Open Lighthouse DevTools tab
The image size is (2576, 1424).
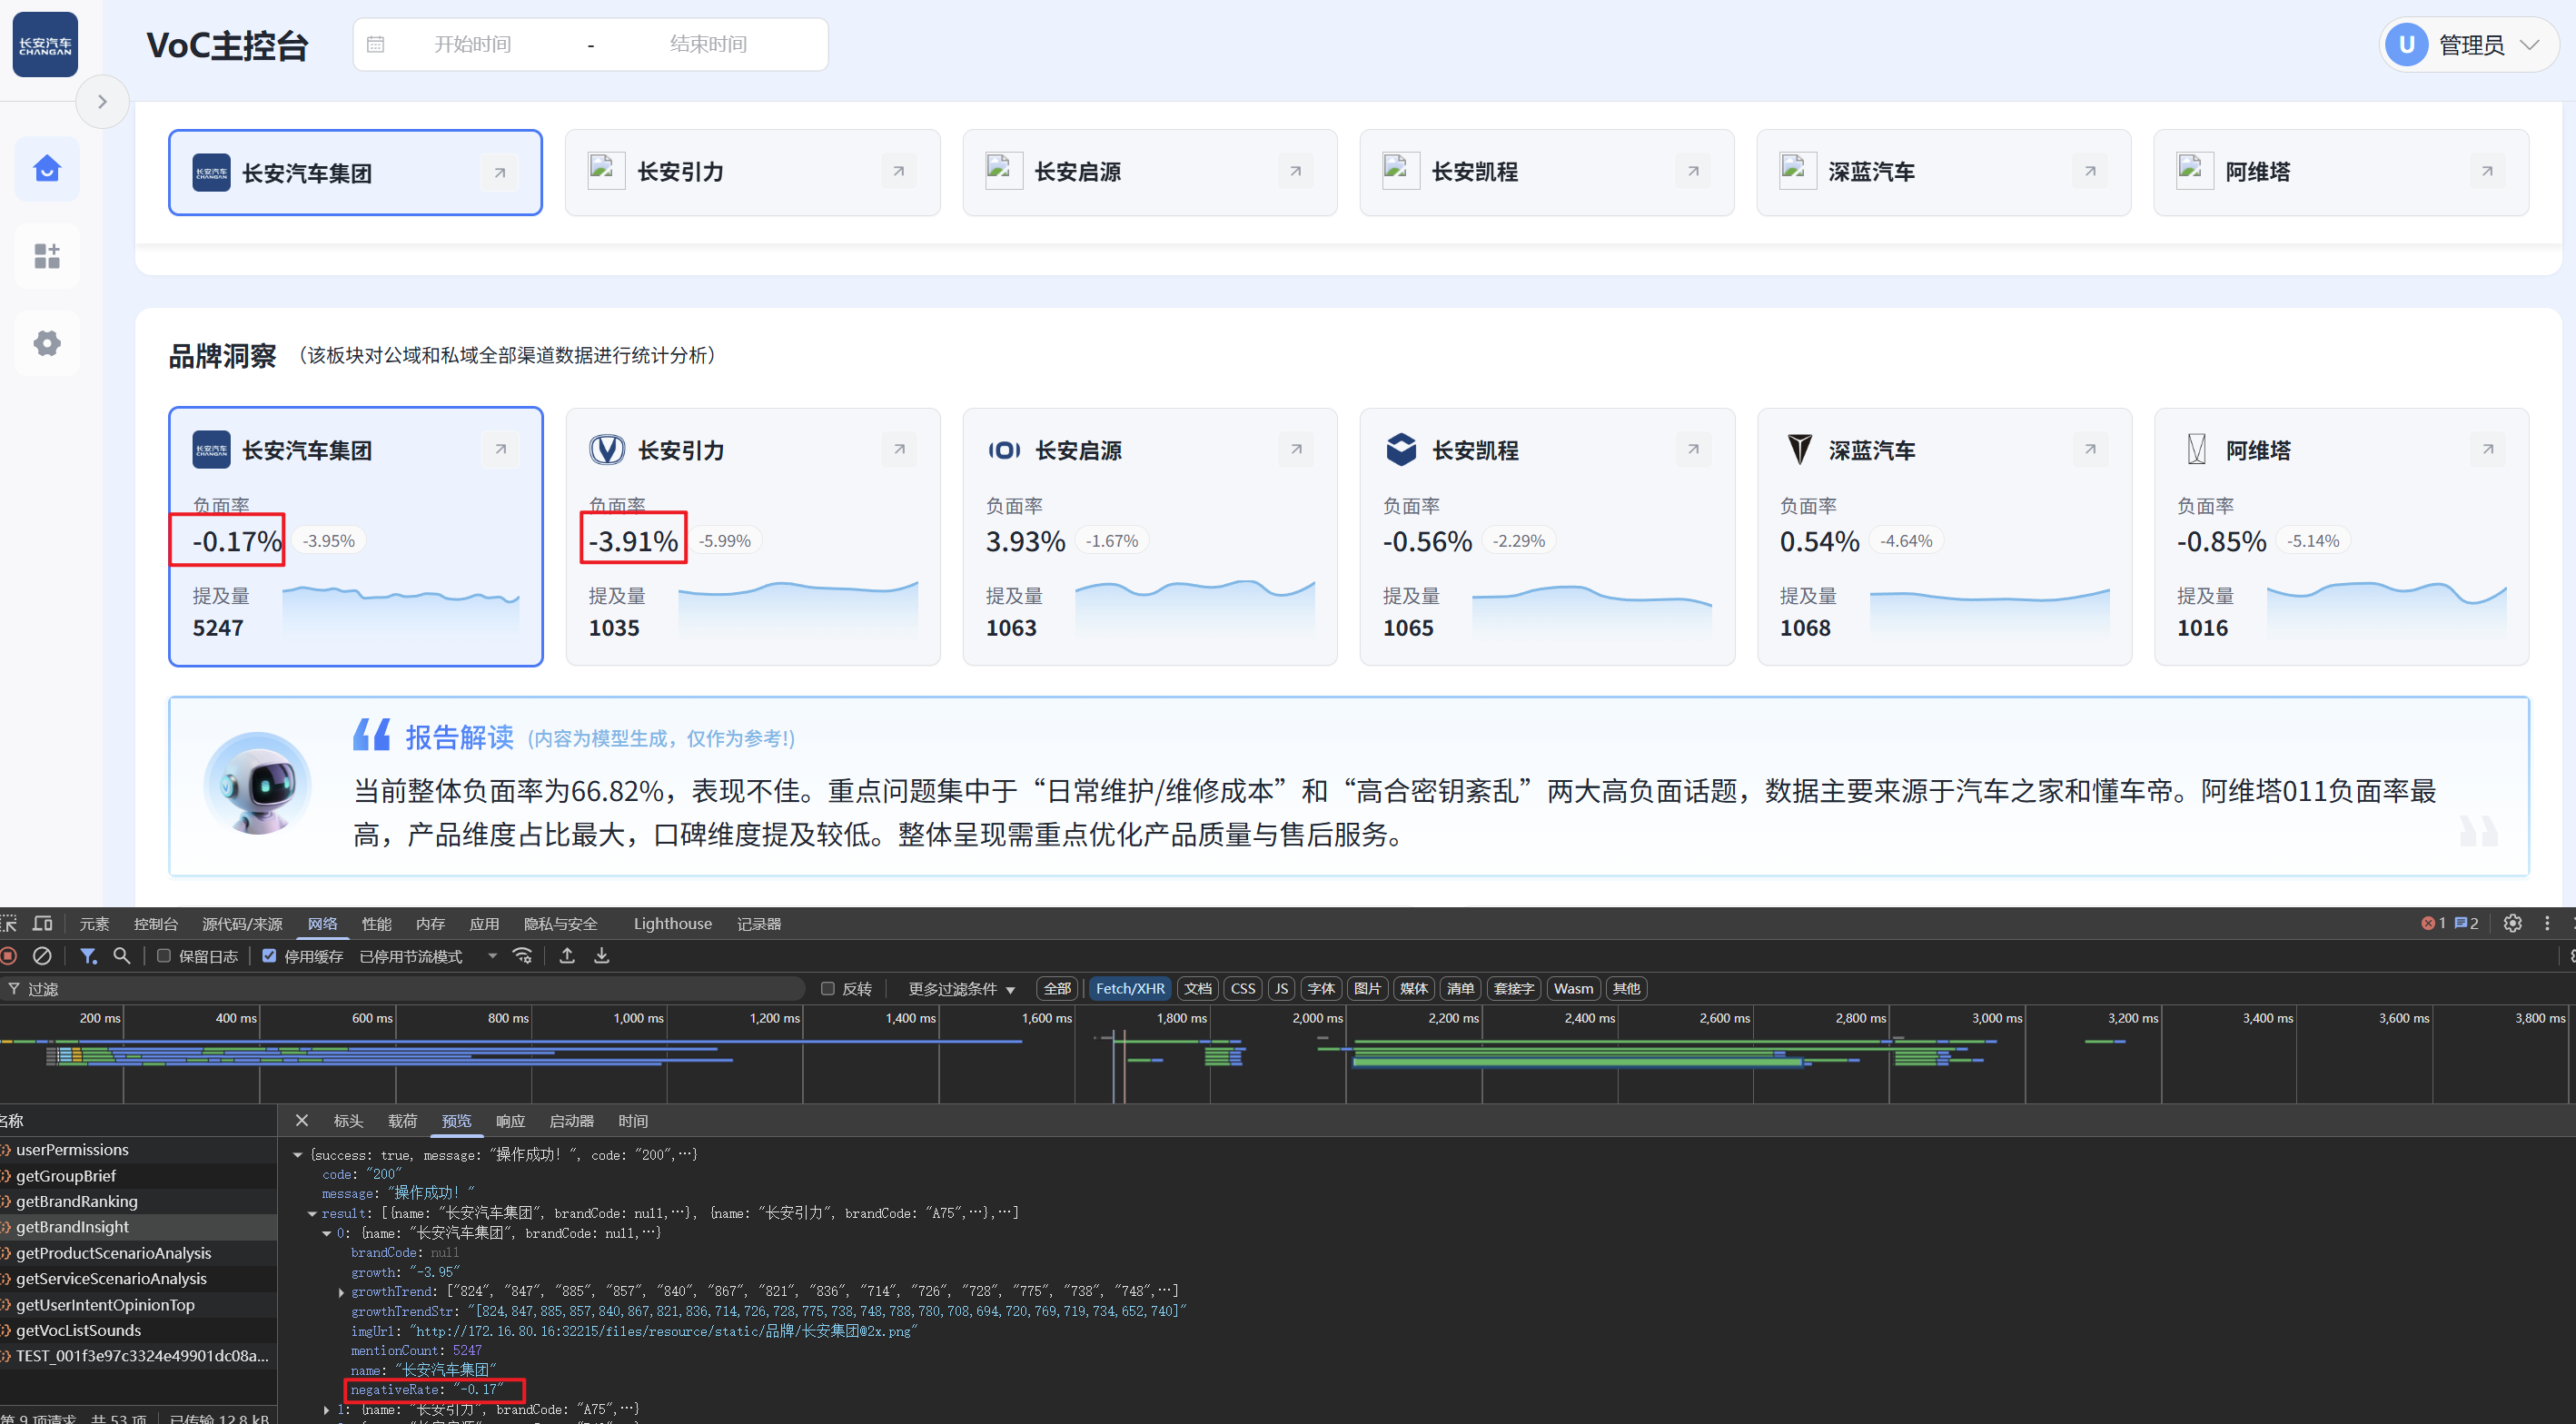[672, 924]
